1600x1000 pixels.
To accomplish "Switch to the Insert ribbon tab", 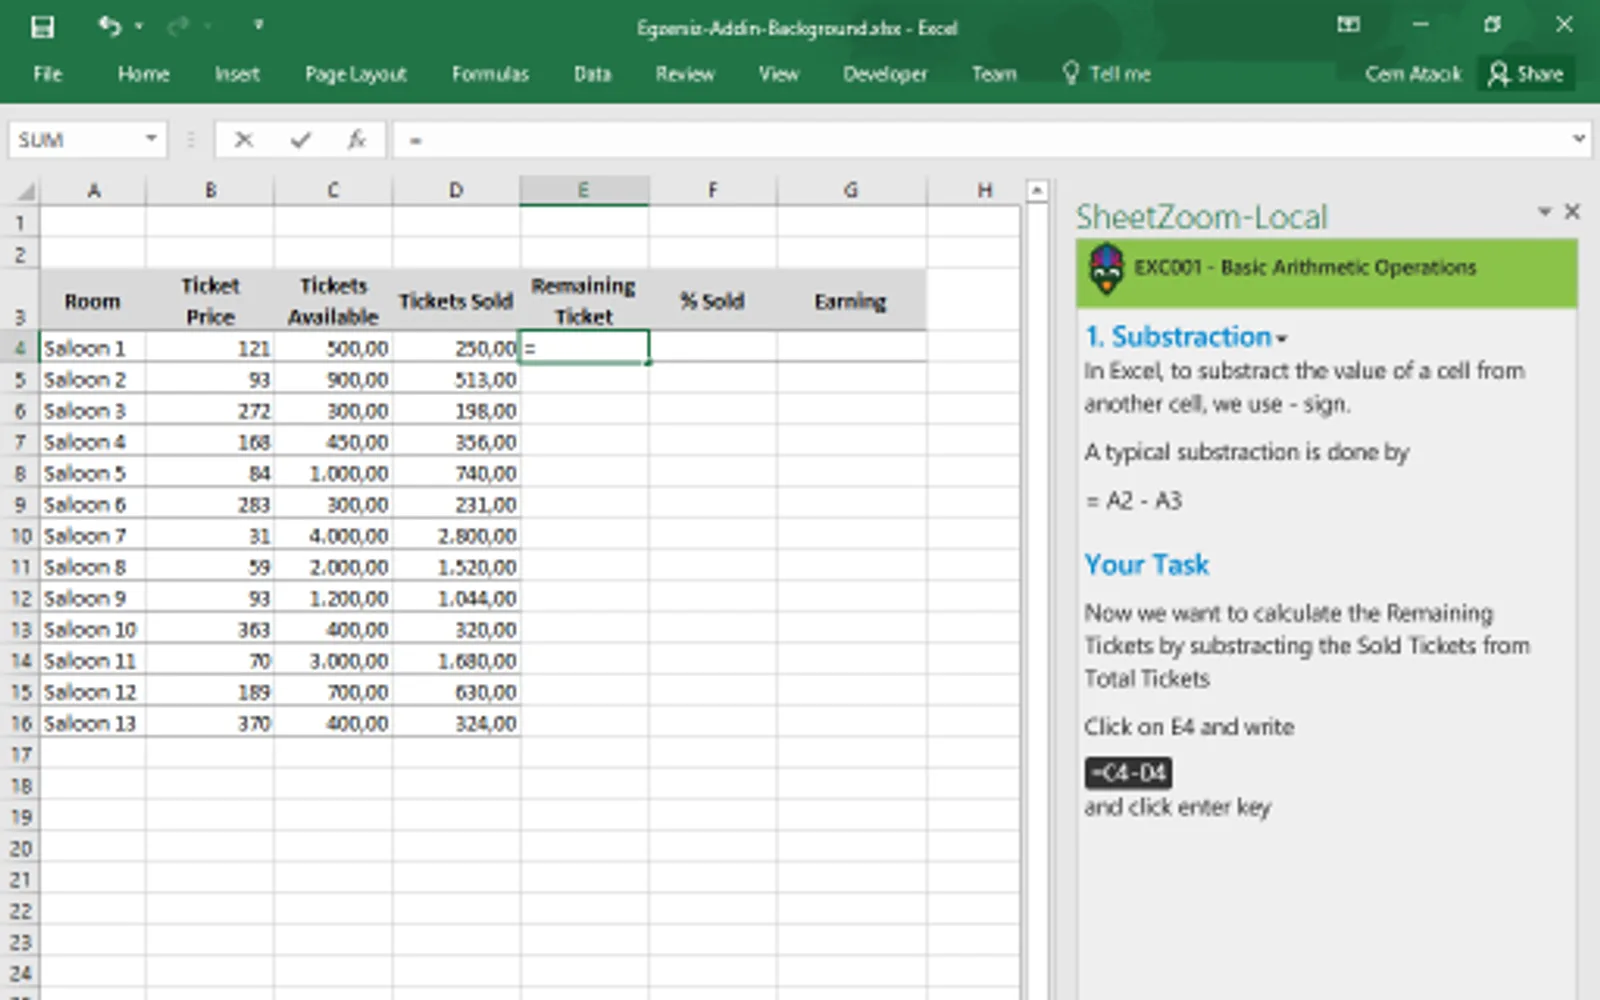I will click(x=237, y=74).
